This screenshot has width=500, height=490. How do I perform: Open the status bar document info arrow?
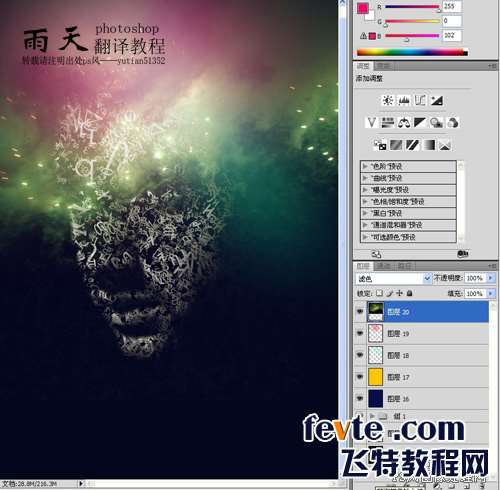81,483
